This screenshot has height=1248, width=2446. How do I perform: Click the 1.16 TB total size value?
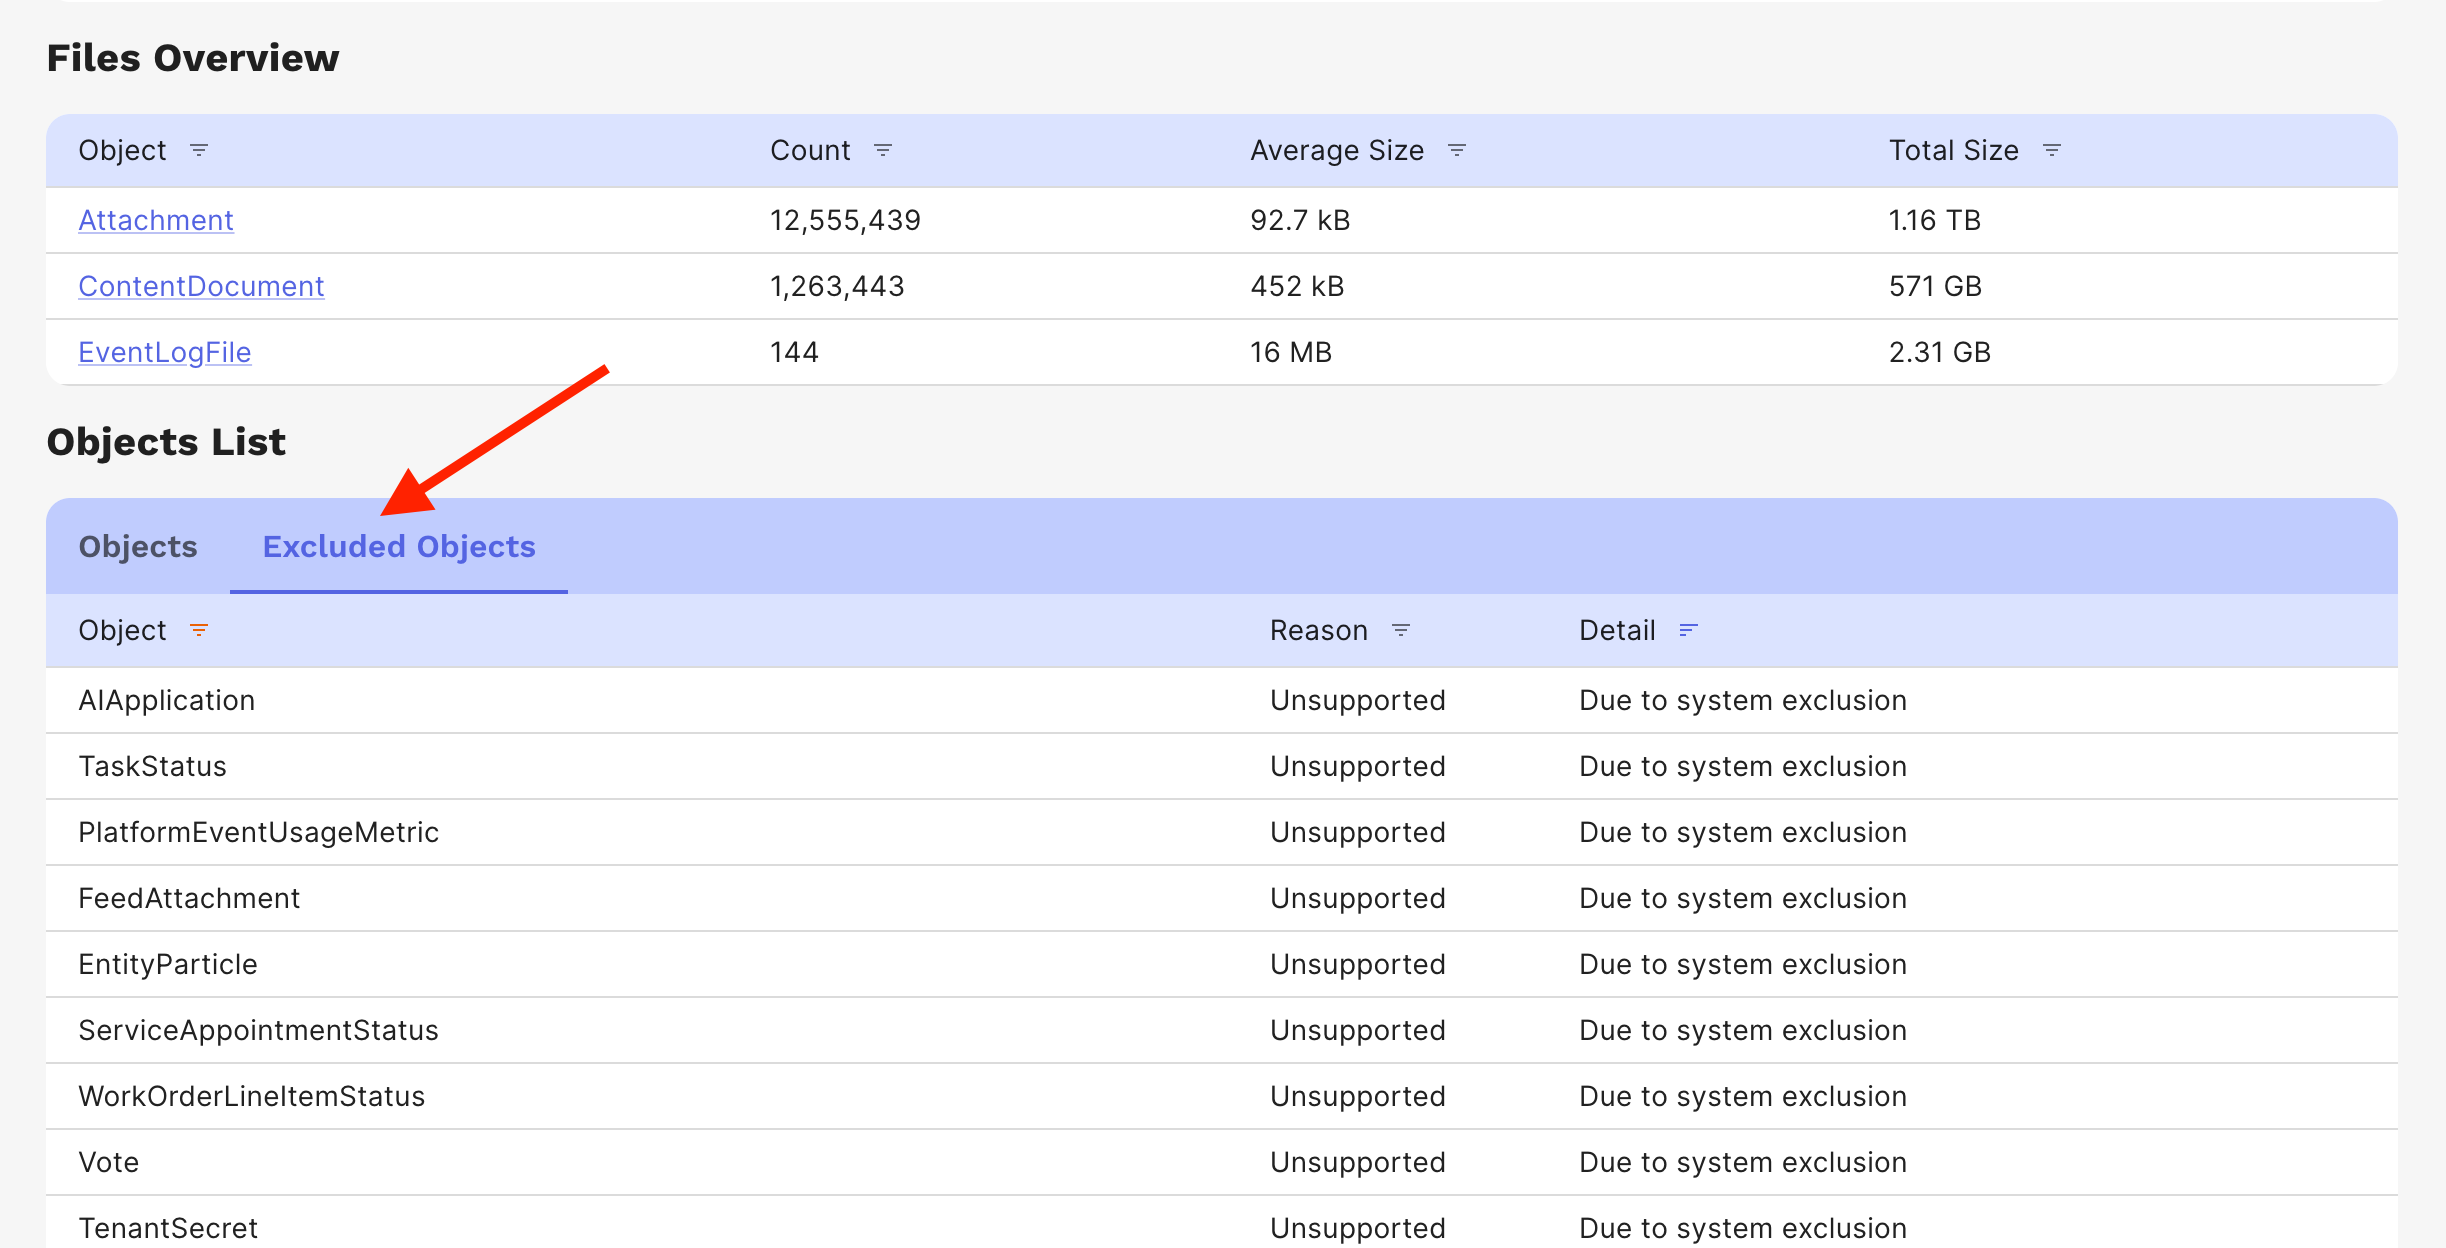[x=1935, y=220]
